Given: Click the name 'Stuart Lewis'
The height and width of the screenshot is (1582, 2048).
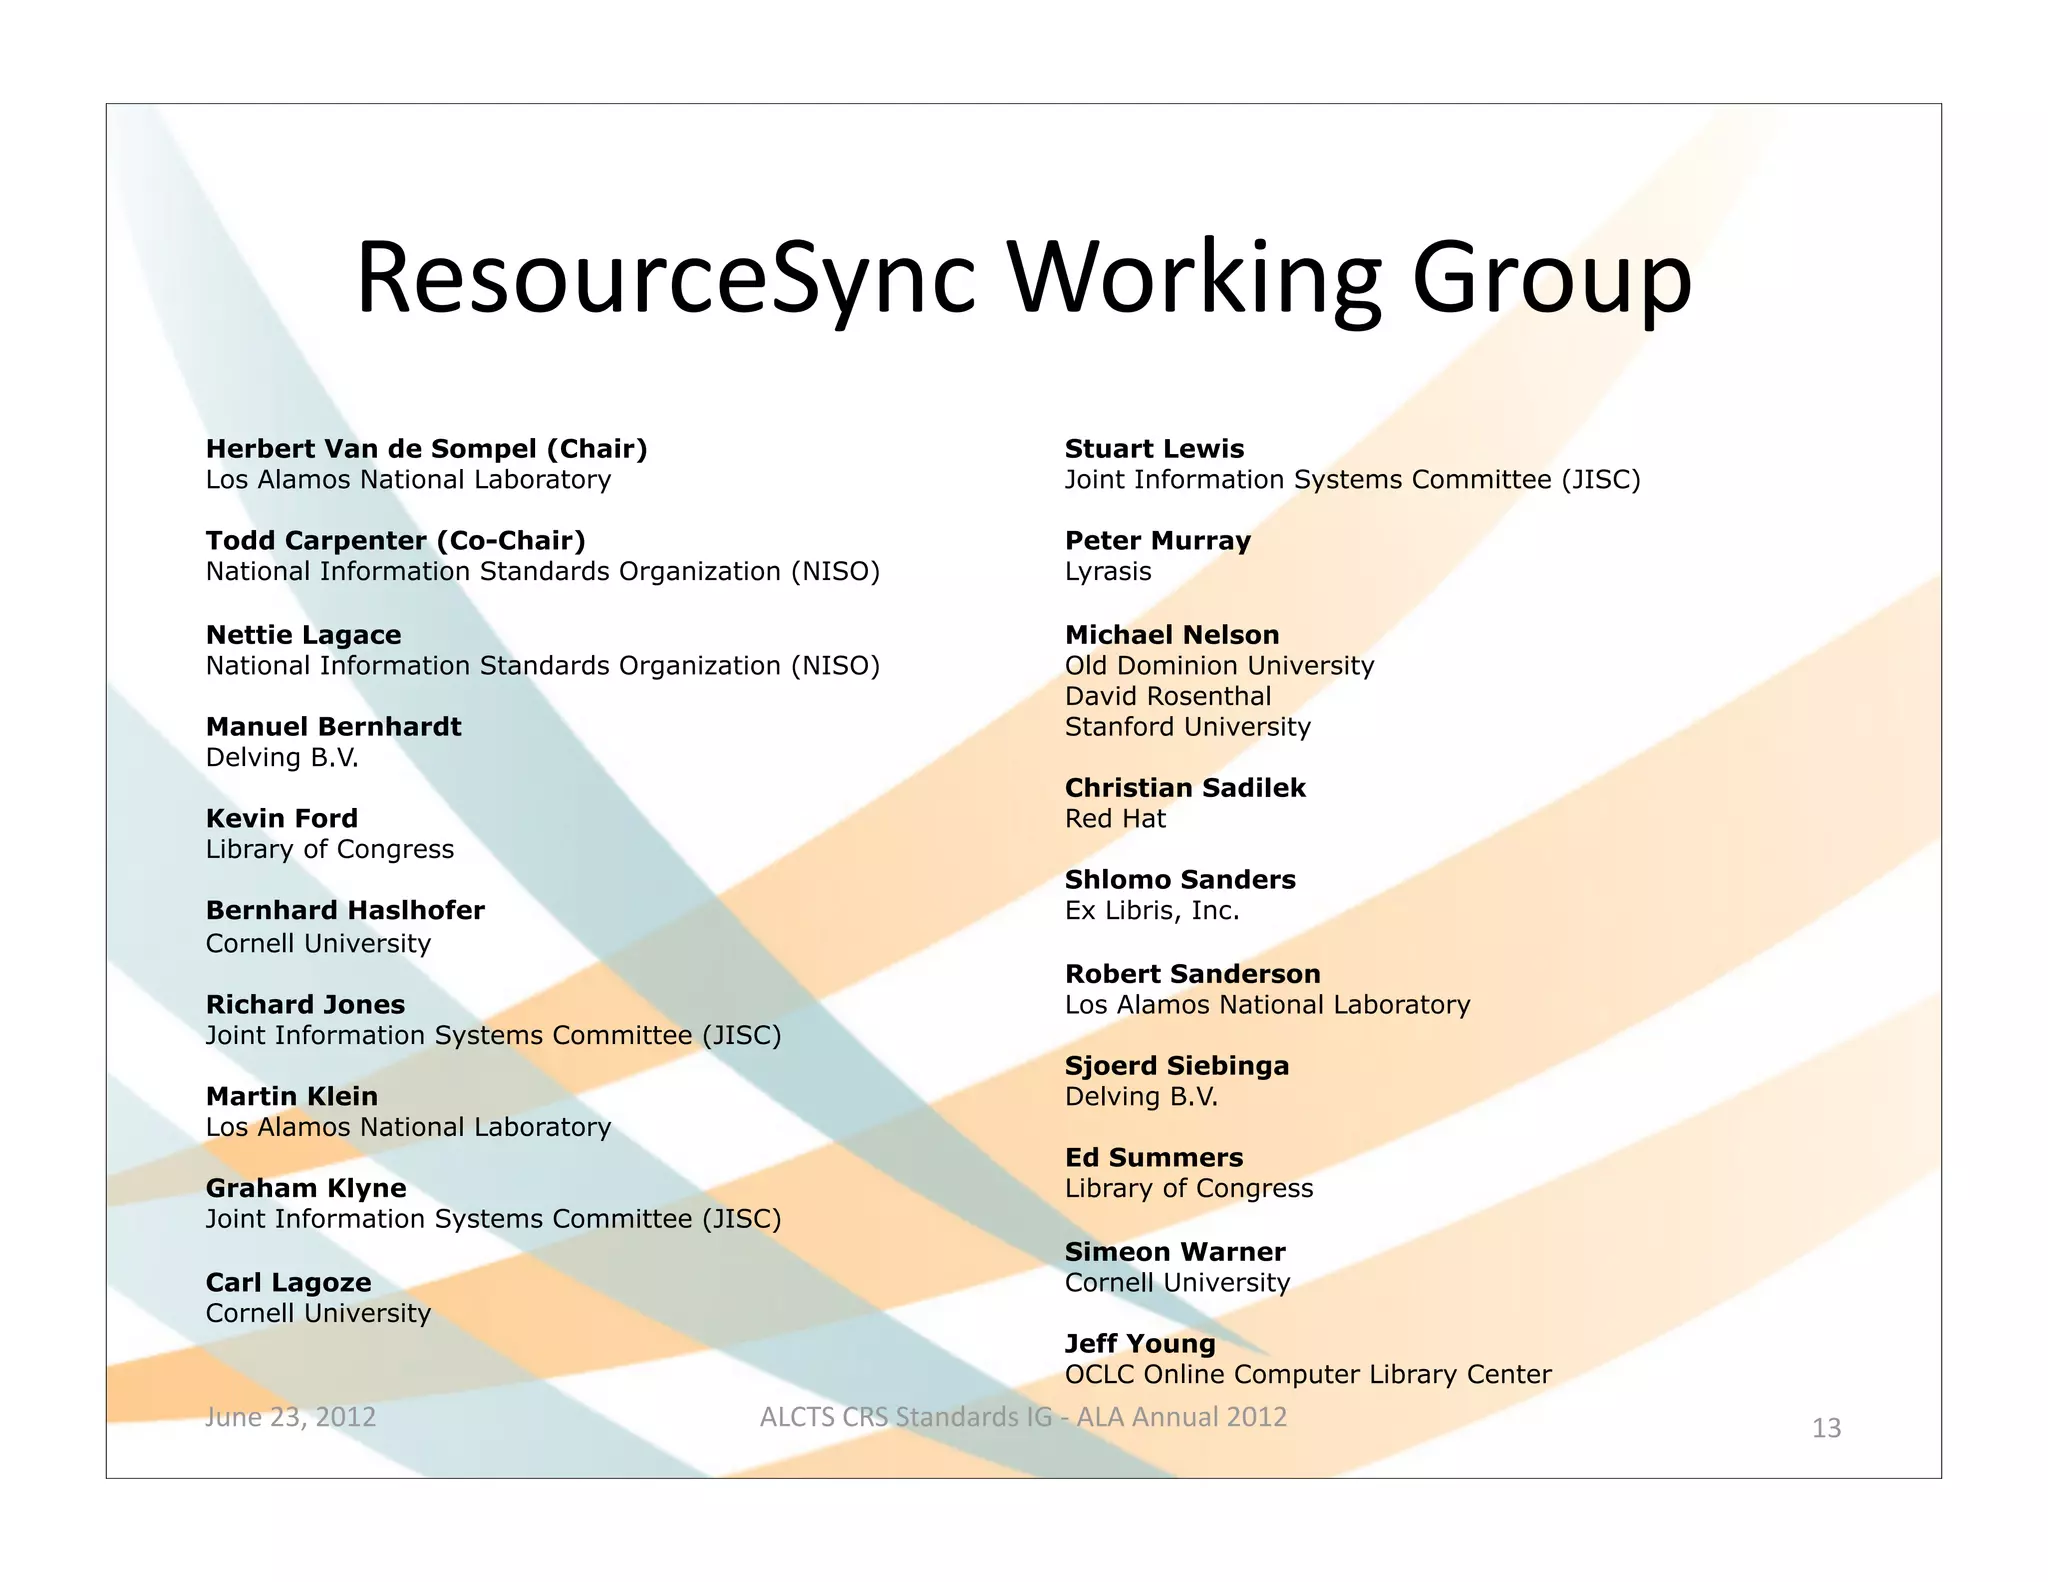Looking at the screenshot, I should [x=1154, y=449].
